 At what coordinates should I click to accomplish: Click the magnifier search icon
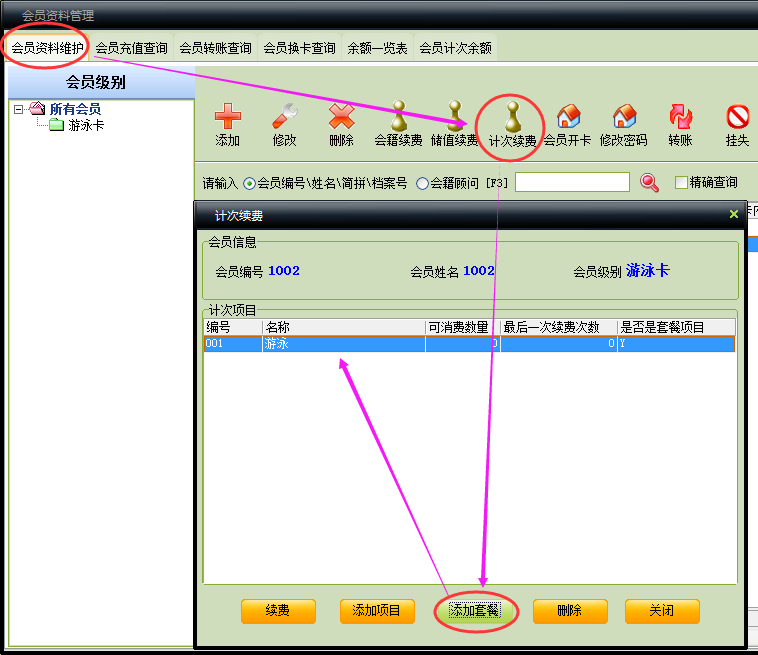tap(649, 183)
